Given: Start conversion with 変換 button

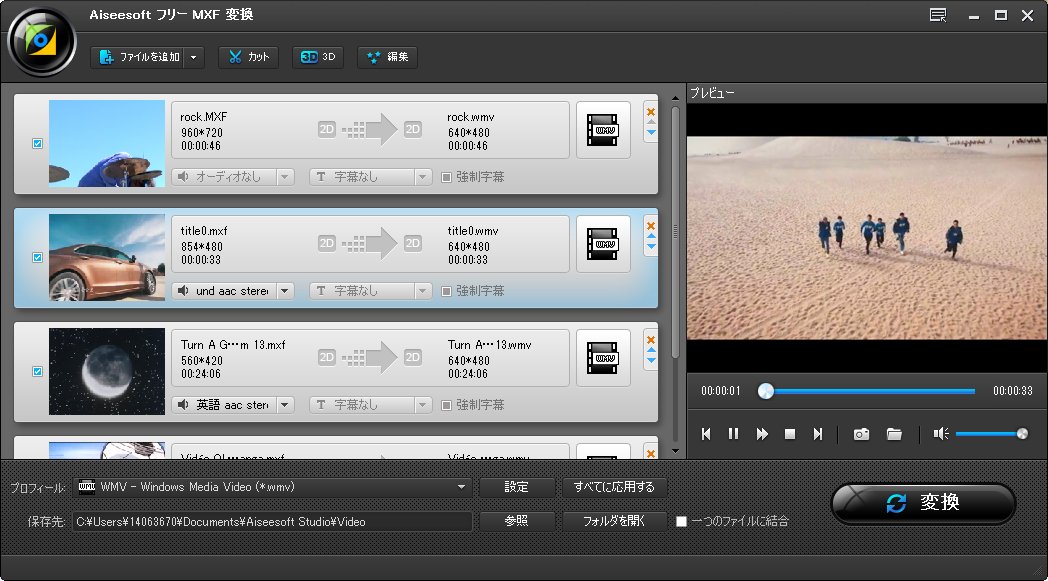Looking at the screenshot, I should [923, 503].
